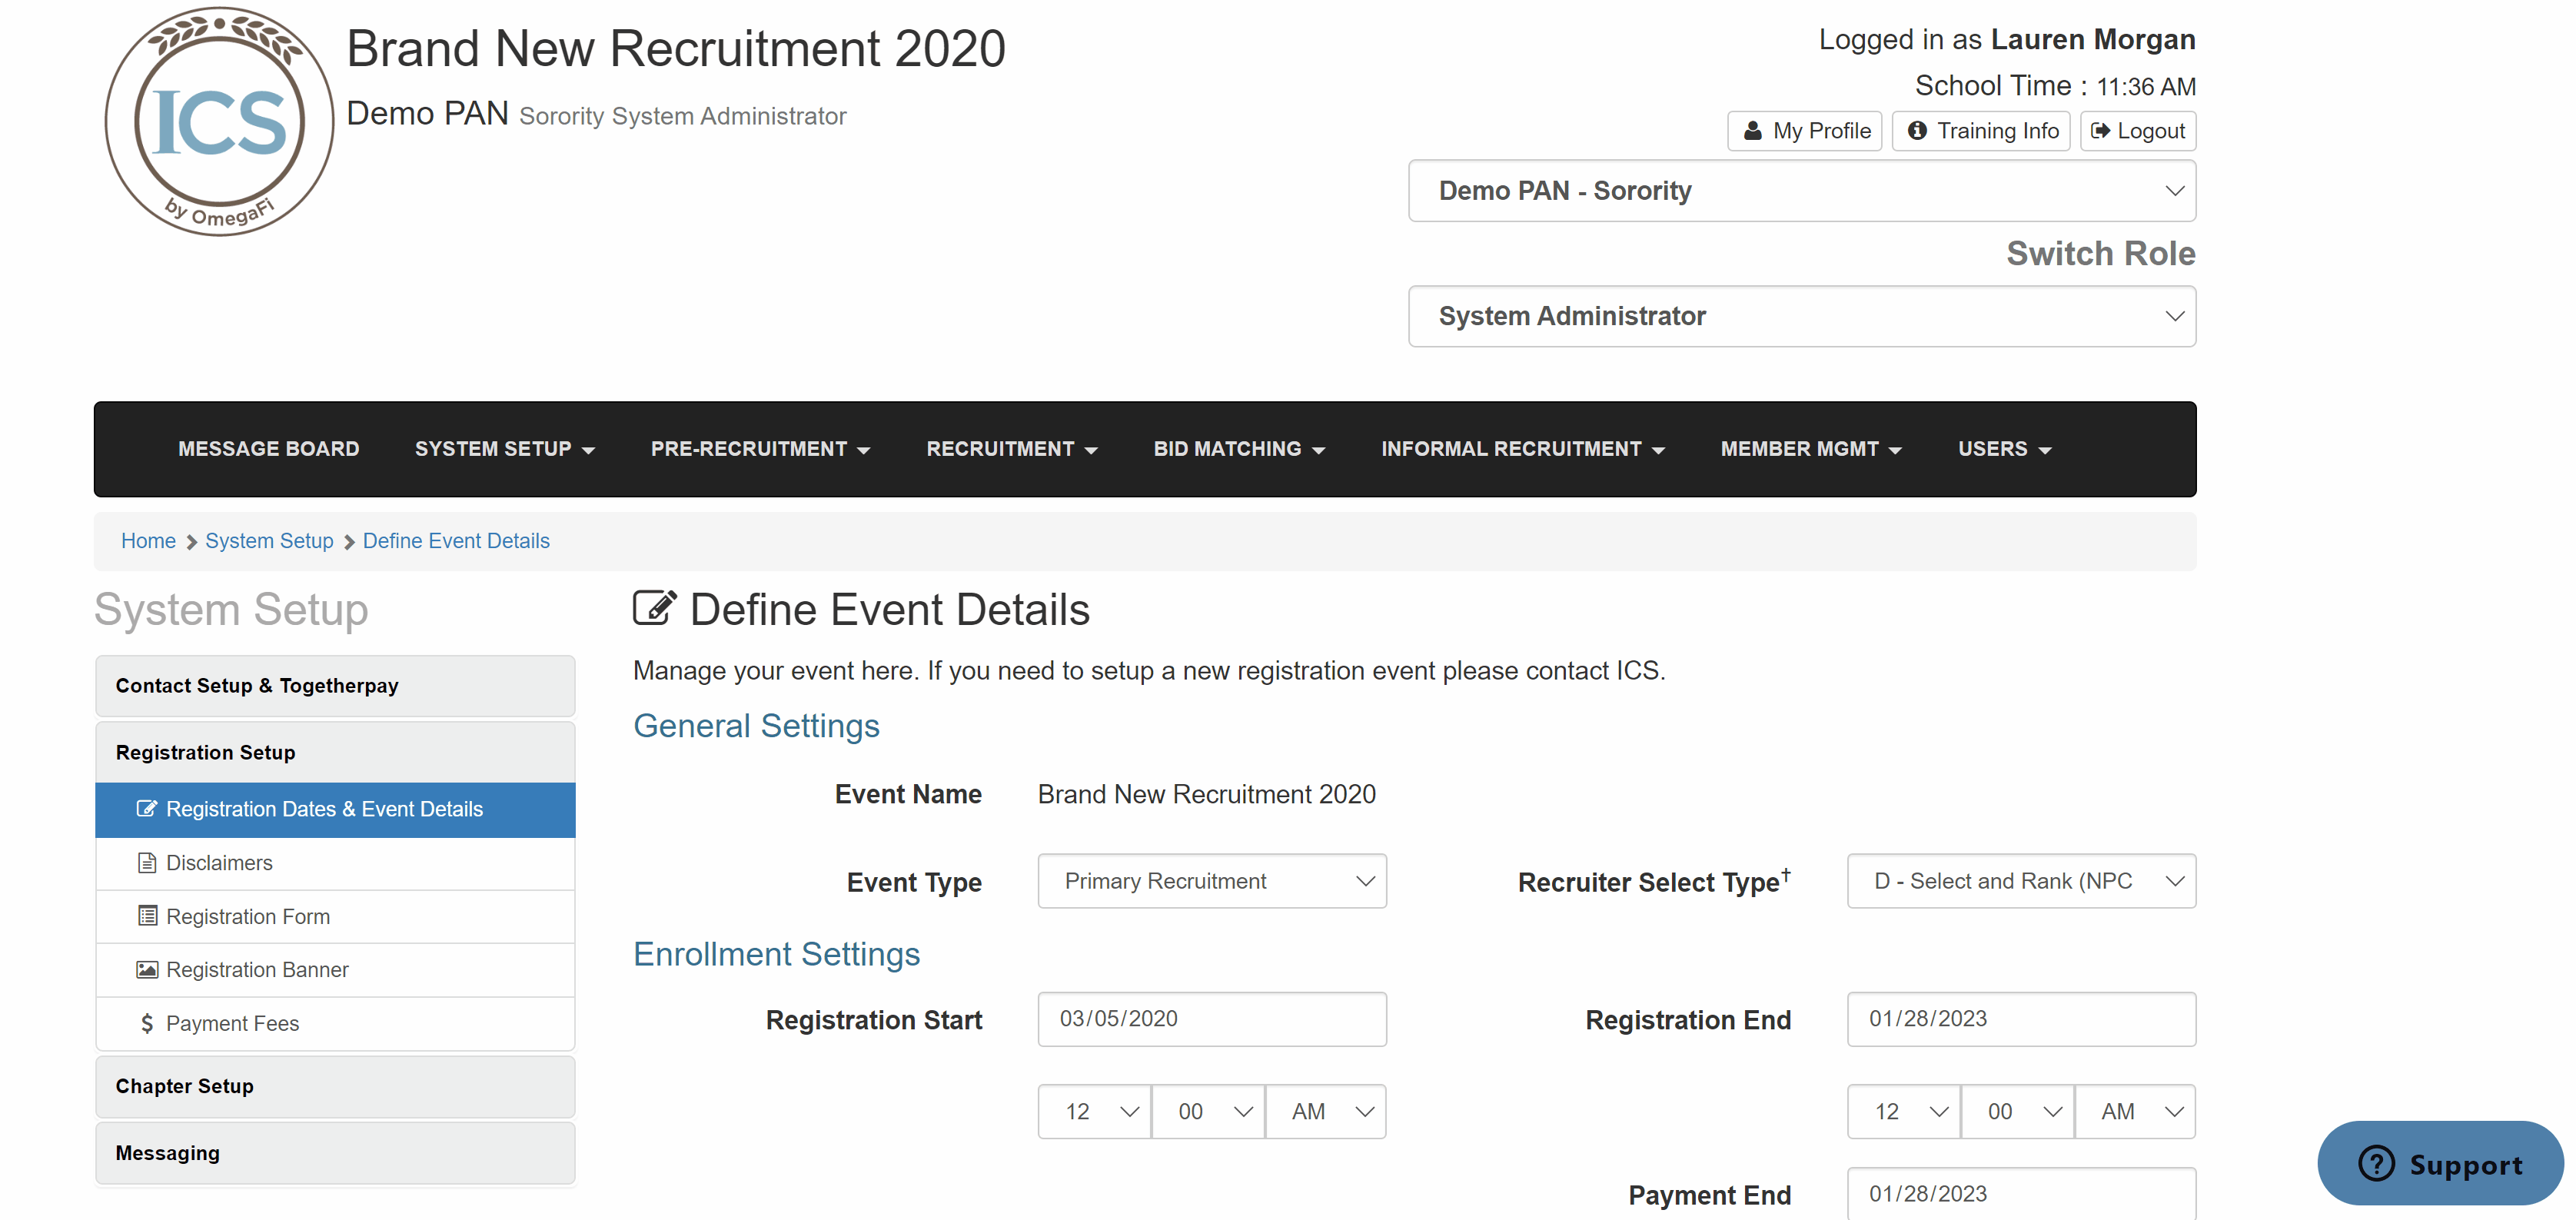The width and height of the screenshot is (2576, 1220).
Task: Click the My Profile user icon
Action: pos(1752,131)
